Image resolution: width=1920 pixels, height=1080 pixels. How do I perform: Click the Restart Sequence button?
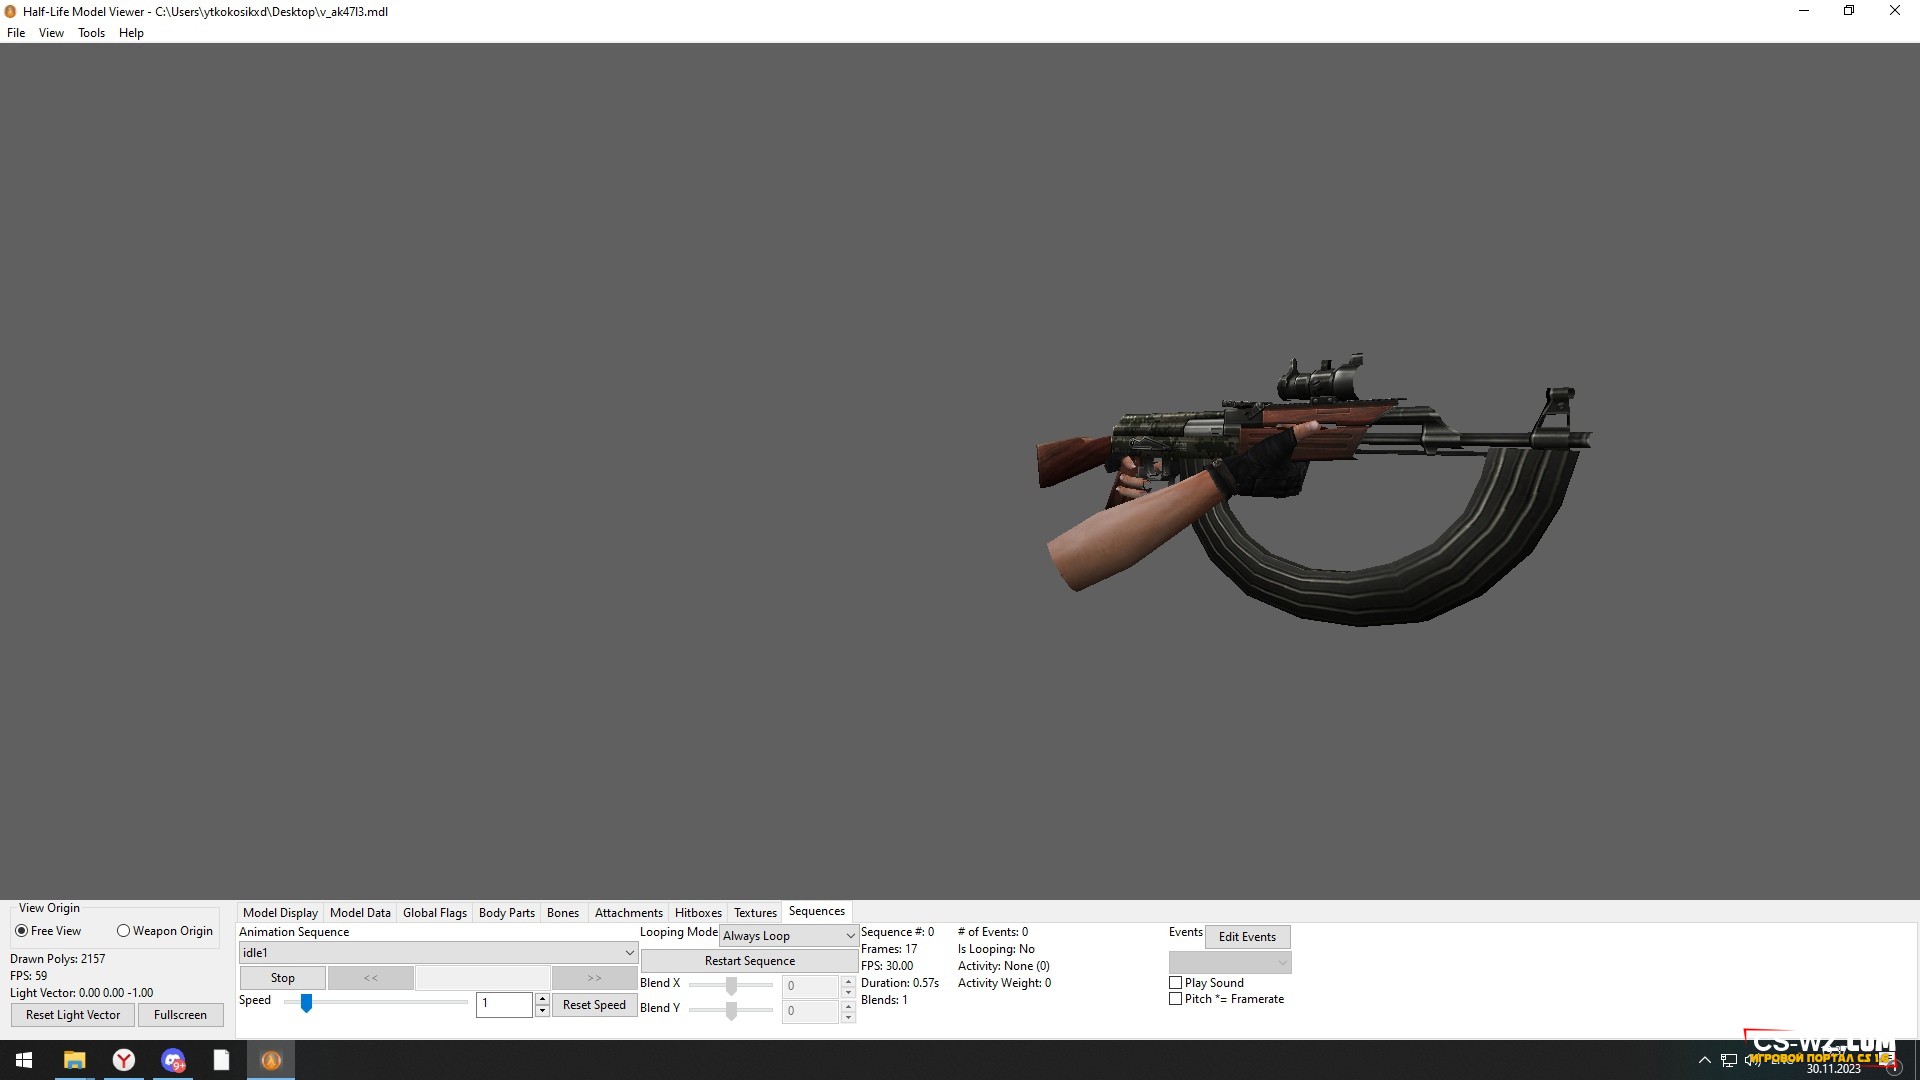[750, 961]
